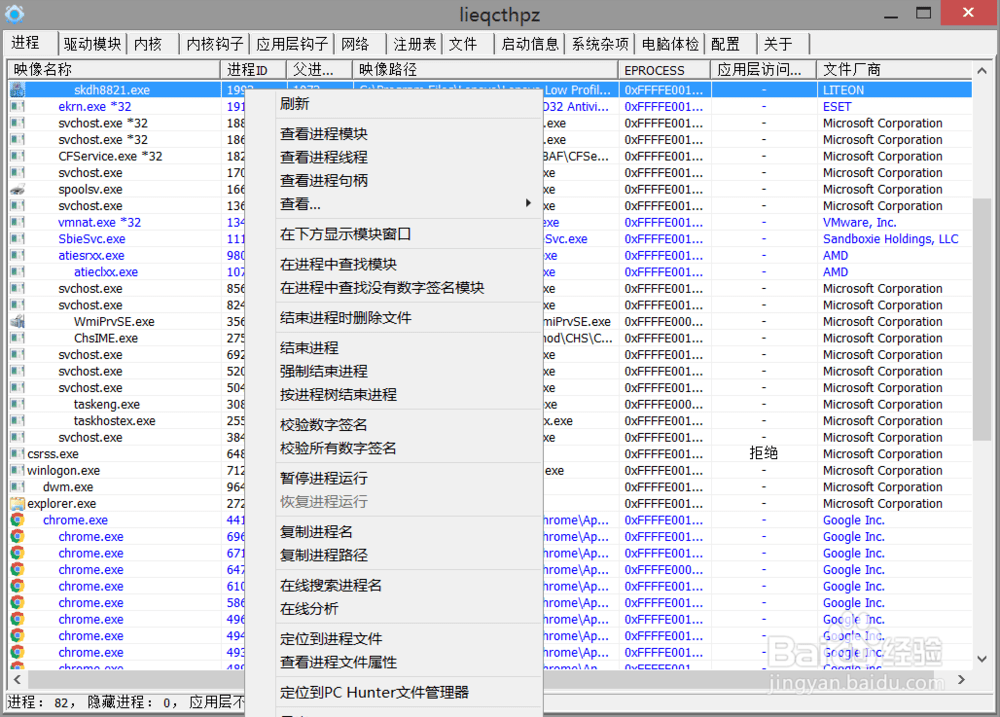The height and width of the screenshot is (717, 1000).
Task: Sort by the 文件厂商 column header
Action: coord(894,70)
